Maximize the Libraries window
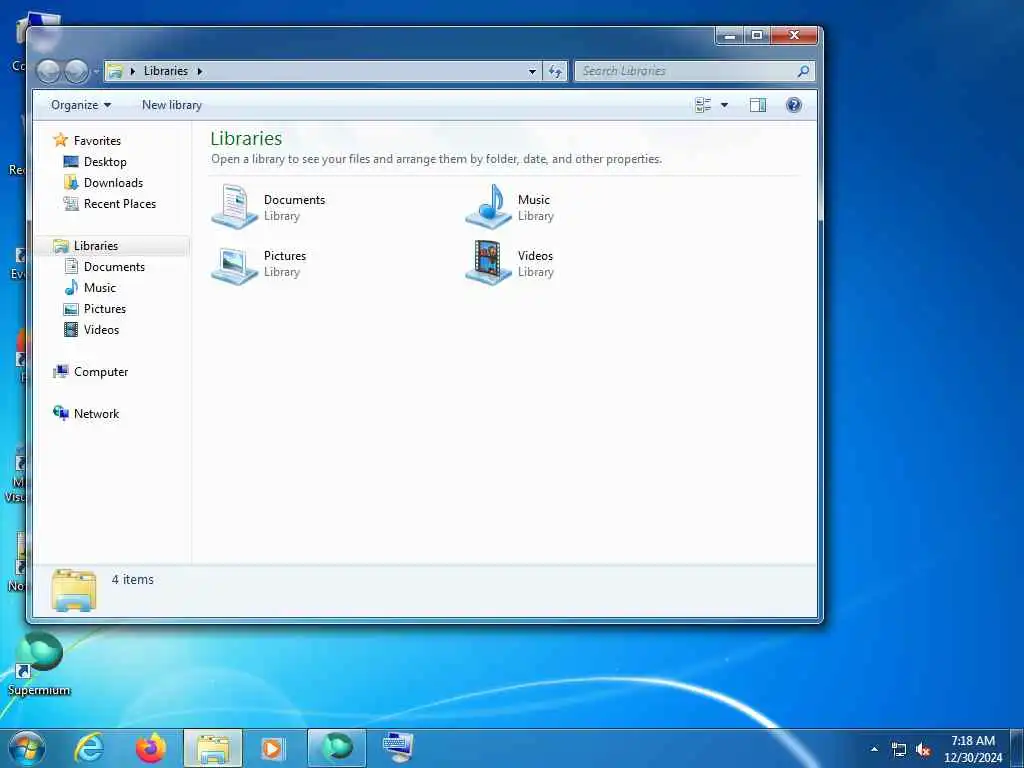 [x=757, y=35]
